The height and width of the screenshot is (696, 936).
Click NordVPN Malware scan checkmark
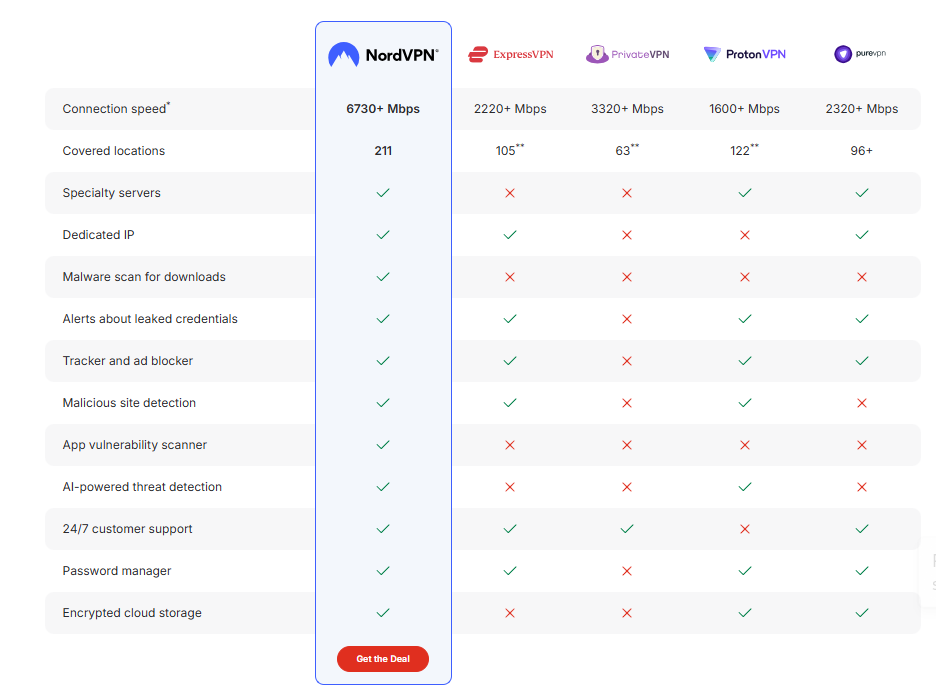coord(383,276)
